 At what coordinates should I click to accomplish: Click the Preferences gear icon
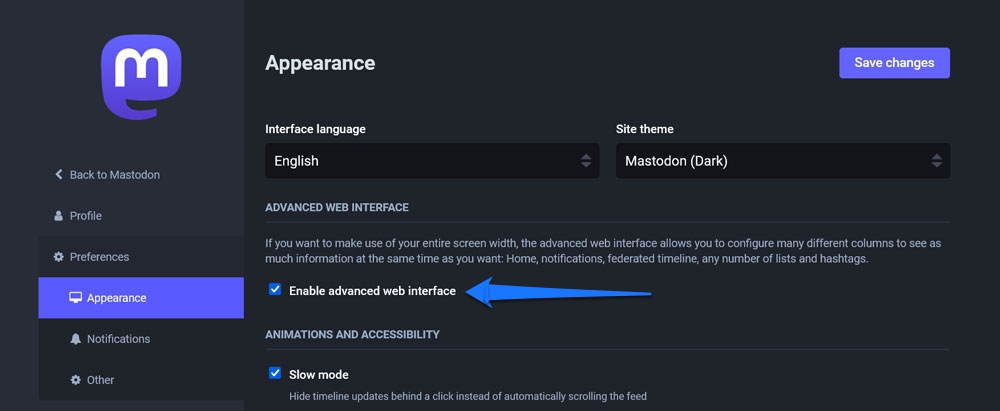click(x=59, y=257)
